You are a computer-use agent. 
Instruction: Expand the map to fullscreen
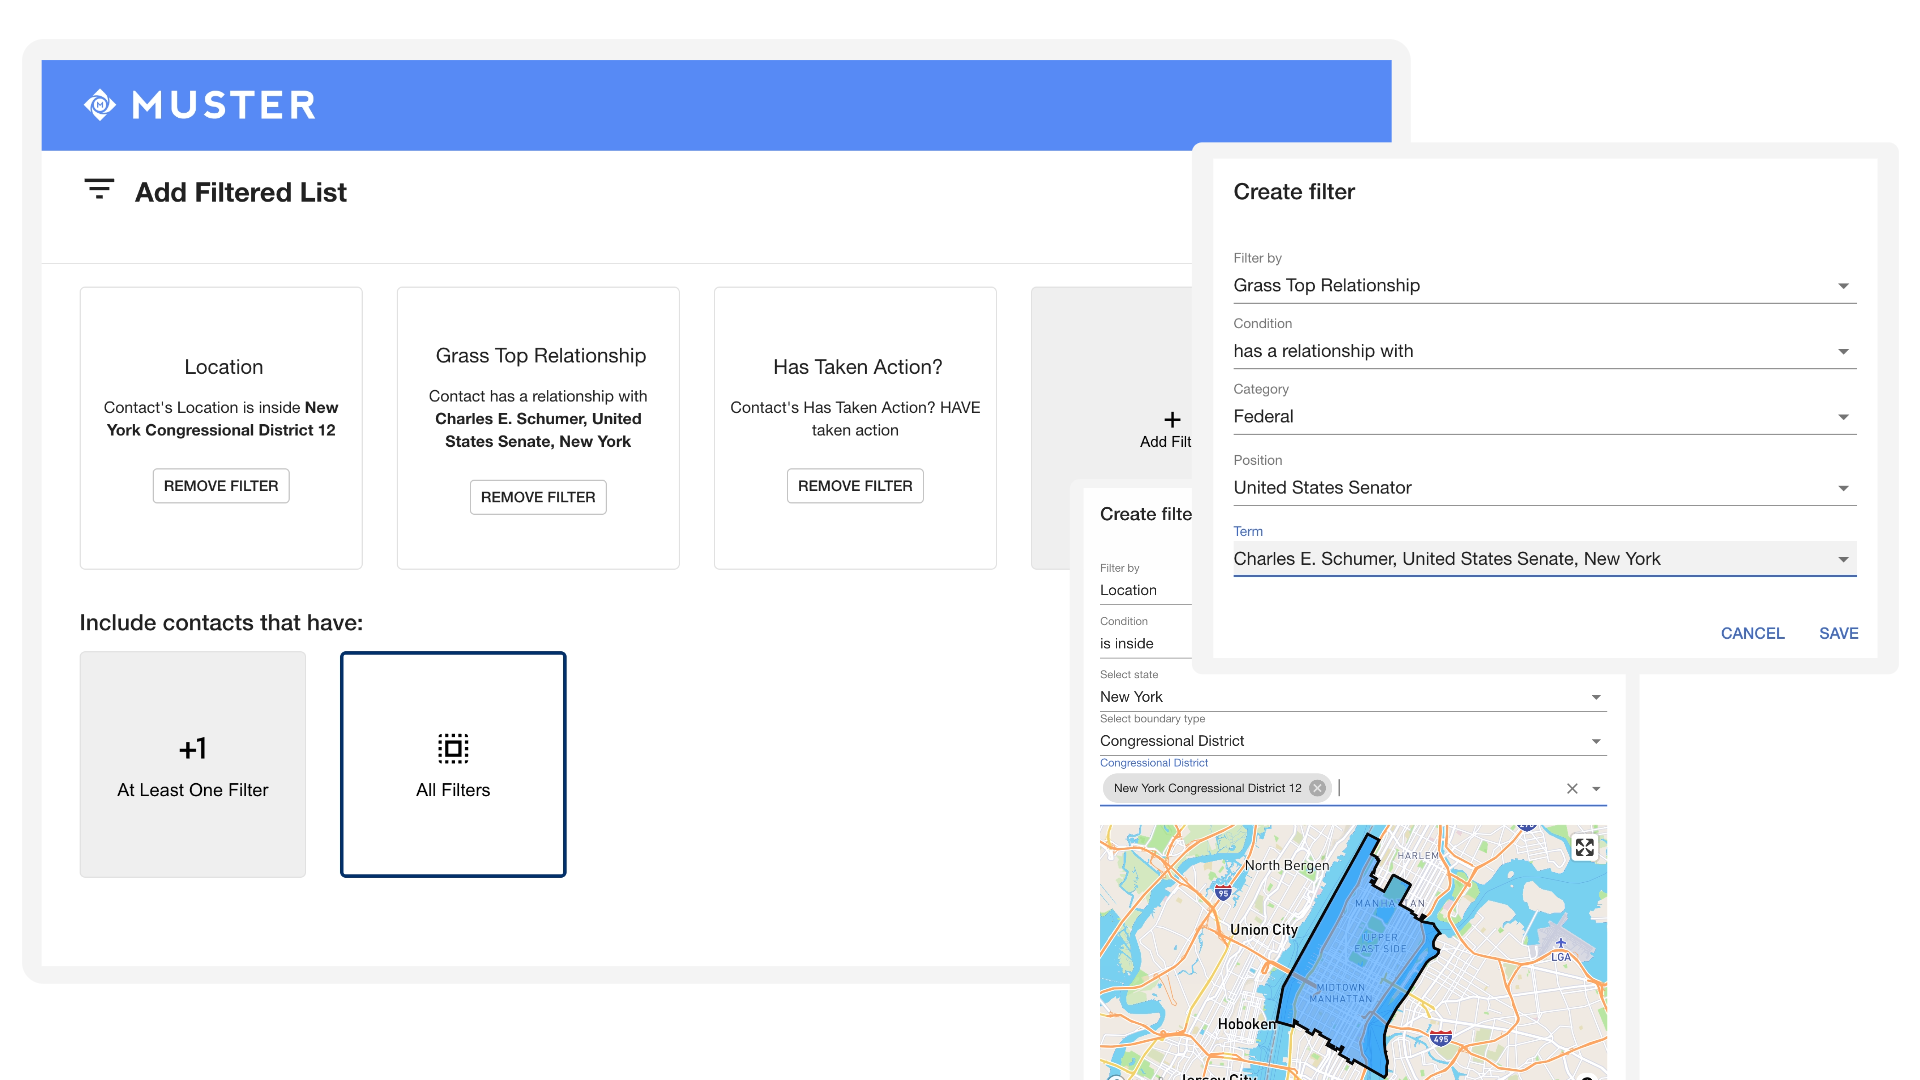click(x=1585, y=848)
